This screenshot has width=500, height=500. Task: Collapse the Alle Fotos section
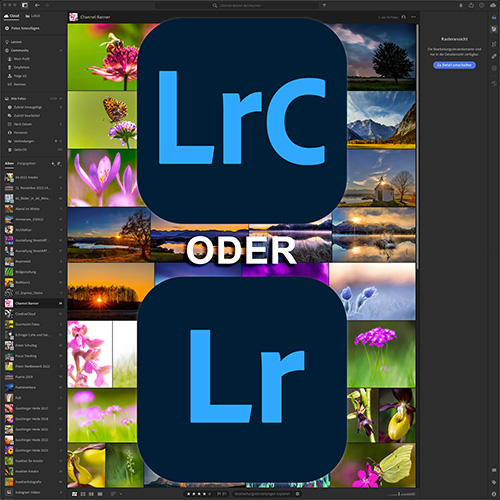tap(60, 99)
